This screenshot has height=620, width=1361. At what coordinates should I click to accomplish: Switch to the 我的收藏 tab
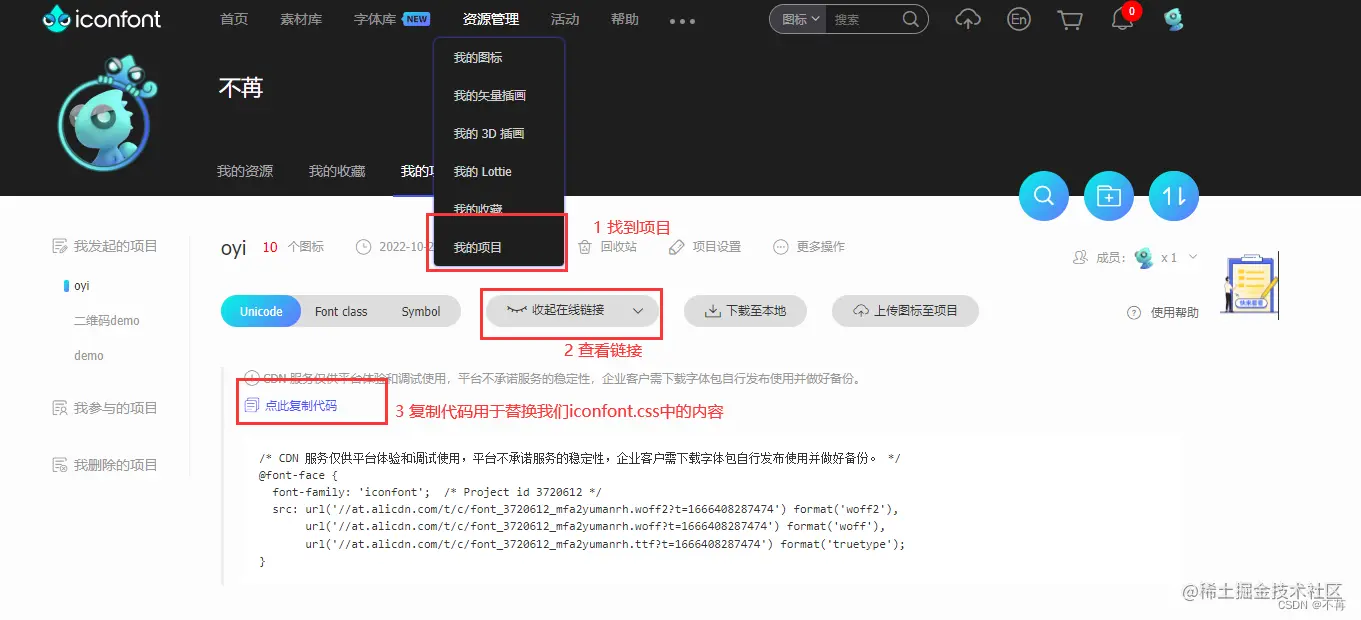coord(337,170)
